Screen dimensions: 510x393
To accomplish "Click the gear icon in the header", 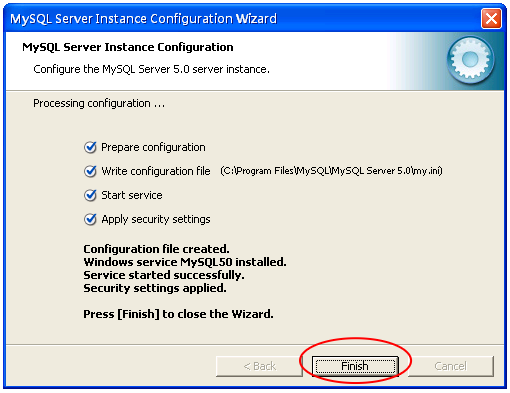I will tap(470, 60).
